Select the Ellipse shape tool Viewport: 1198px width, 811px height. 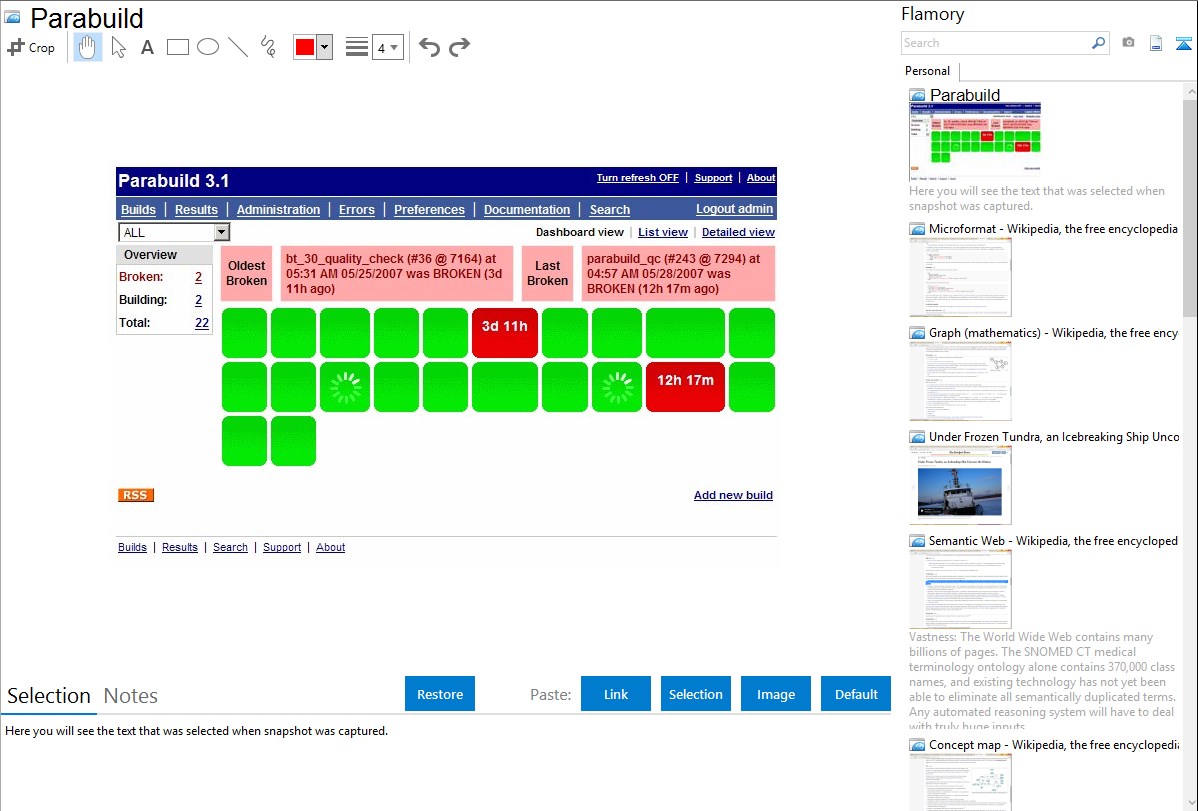[x=208, y=47]
